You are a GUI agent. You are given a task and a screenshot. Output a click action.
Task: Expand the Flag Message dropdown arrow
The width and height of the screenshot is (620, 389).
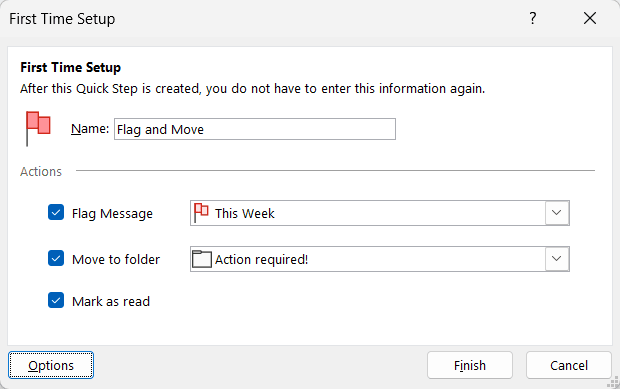click(557, 213)
